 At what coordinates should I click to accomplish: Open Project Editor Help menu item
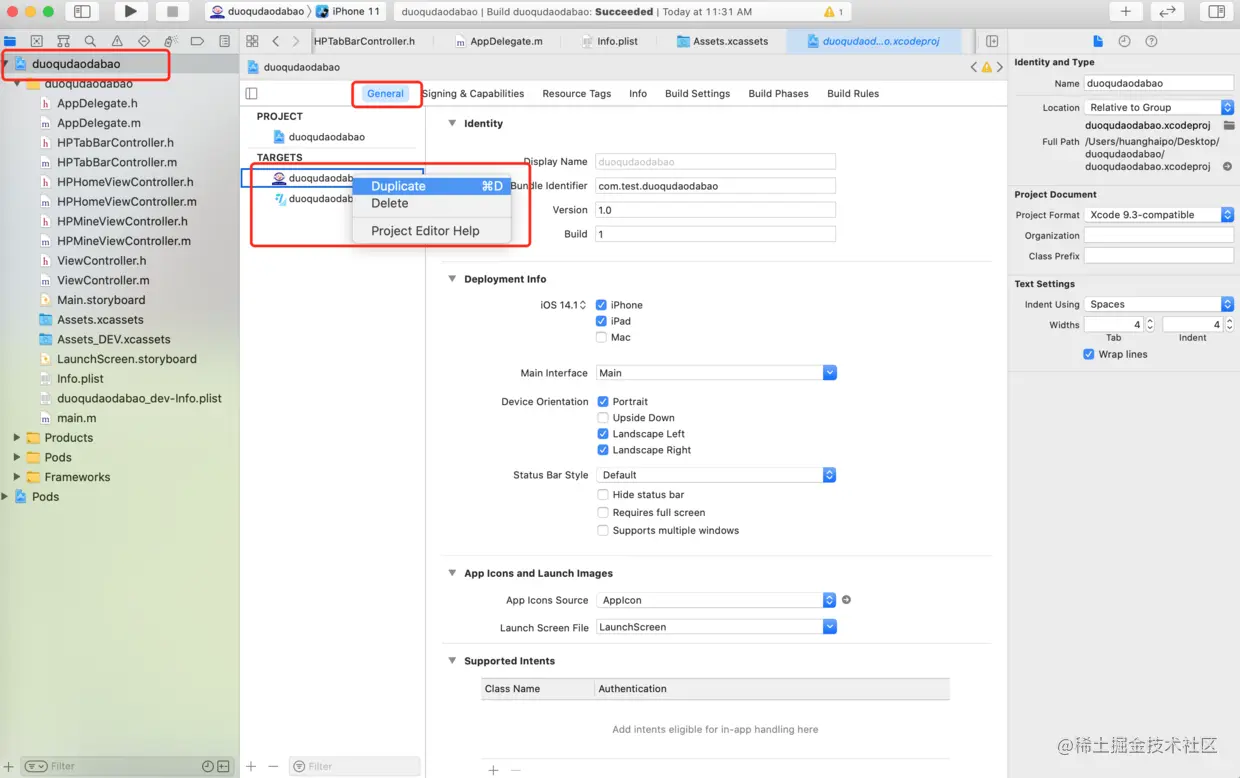click(431, 231)
